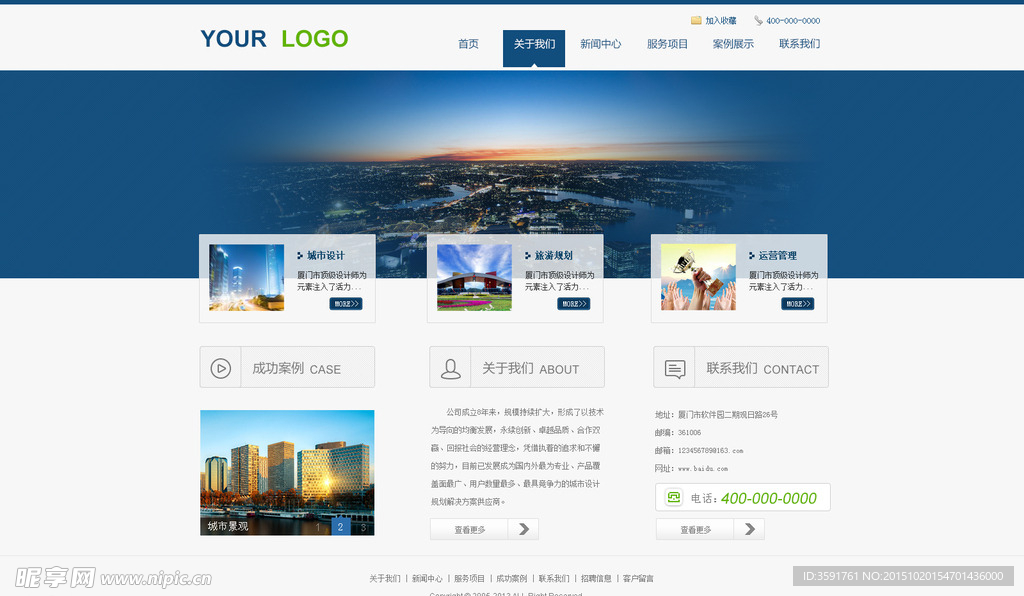The image size is (1024, 596).
Task: Open the 招聘信息 footer link
Action: 596,578
